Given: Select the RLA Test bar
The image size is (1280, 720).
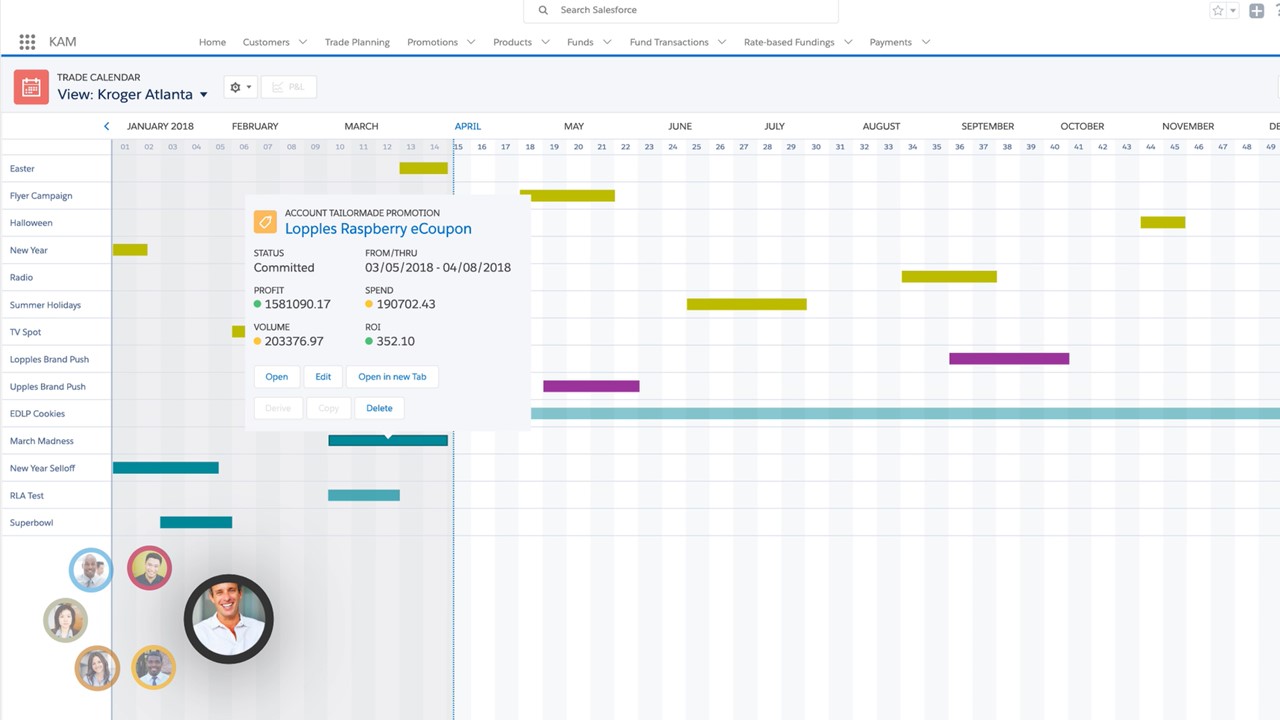Looking at the screenshot, I should coord(364,495).
